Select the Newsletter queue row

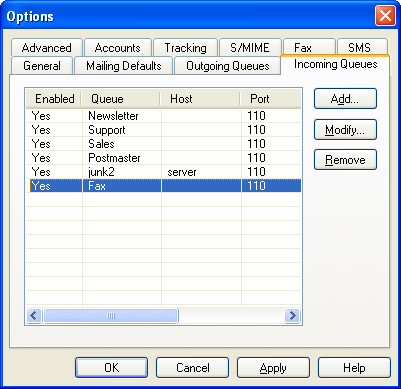pos(164,116)
